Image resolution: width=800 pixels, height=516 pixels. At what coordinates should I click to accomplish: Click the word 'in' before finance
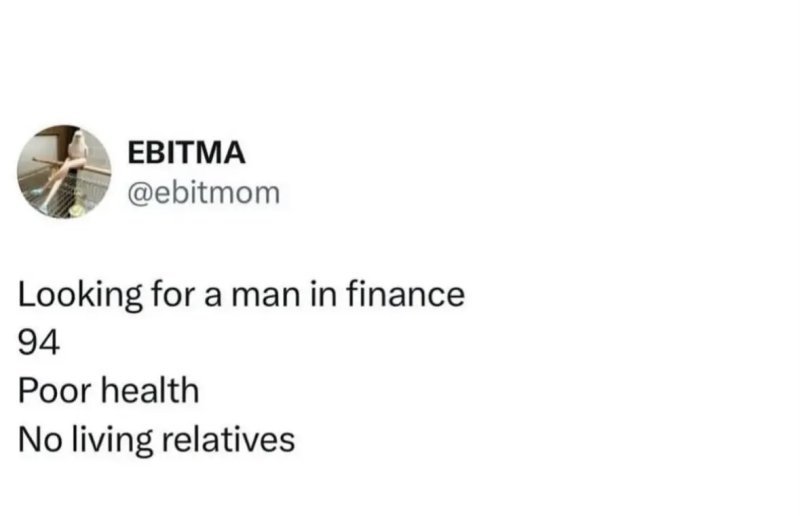click(323, 295)
